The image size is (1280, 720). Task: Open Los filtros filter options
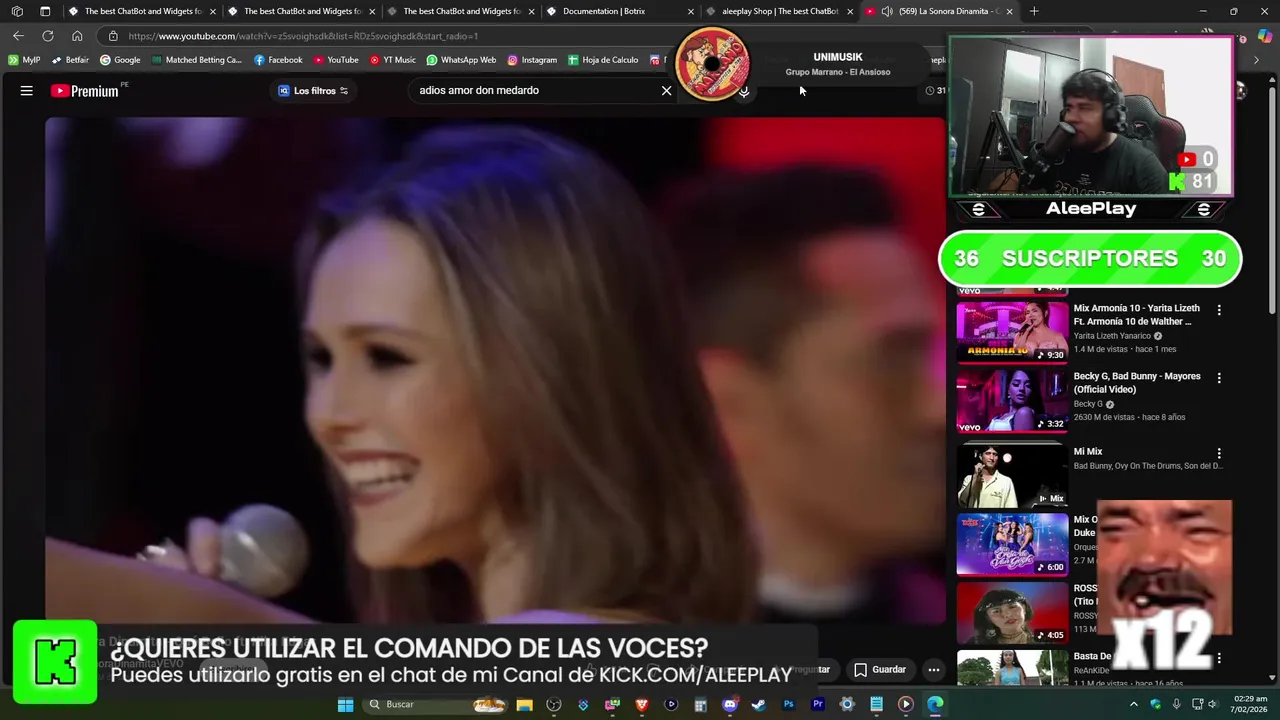[313, 90]
